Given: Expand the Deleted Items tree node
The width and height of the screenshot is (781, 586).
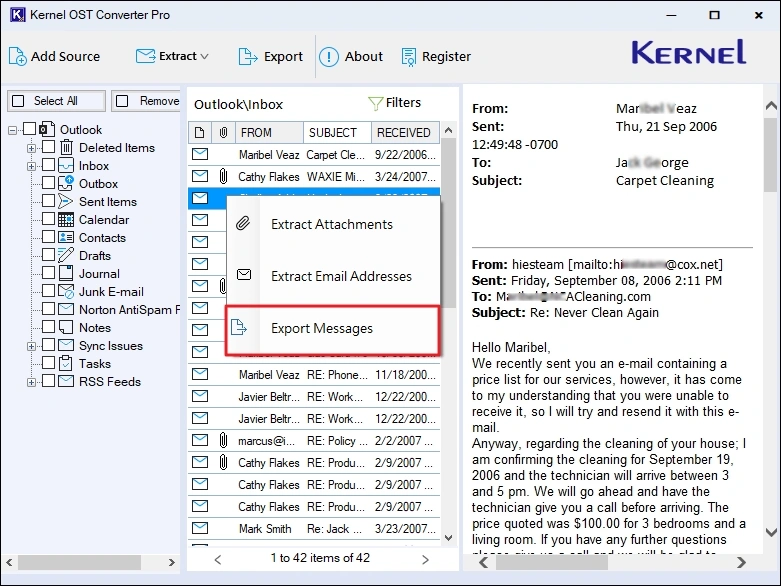Looking at the screenshot, I should (x=31, y=148).
